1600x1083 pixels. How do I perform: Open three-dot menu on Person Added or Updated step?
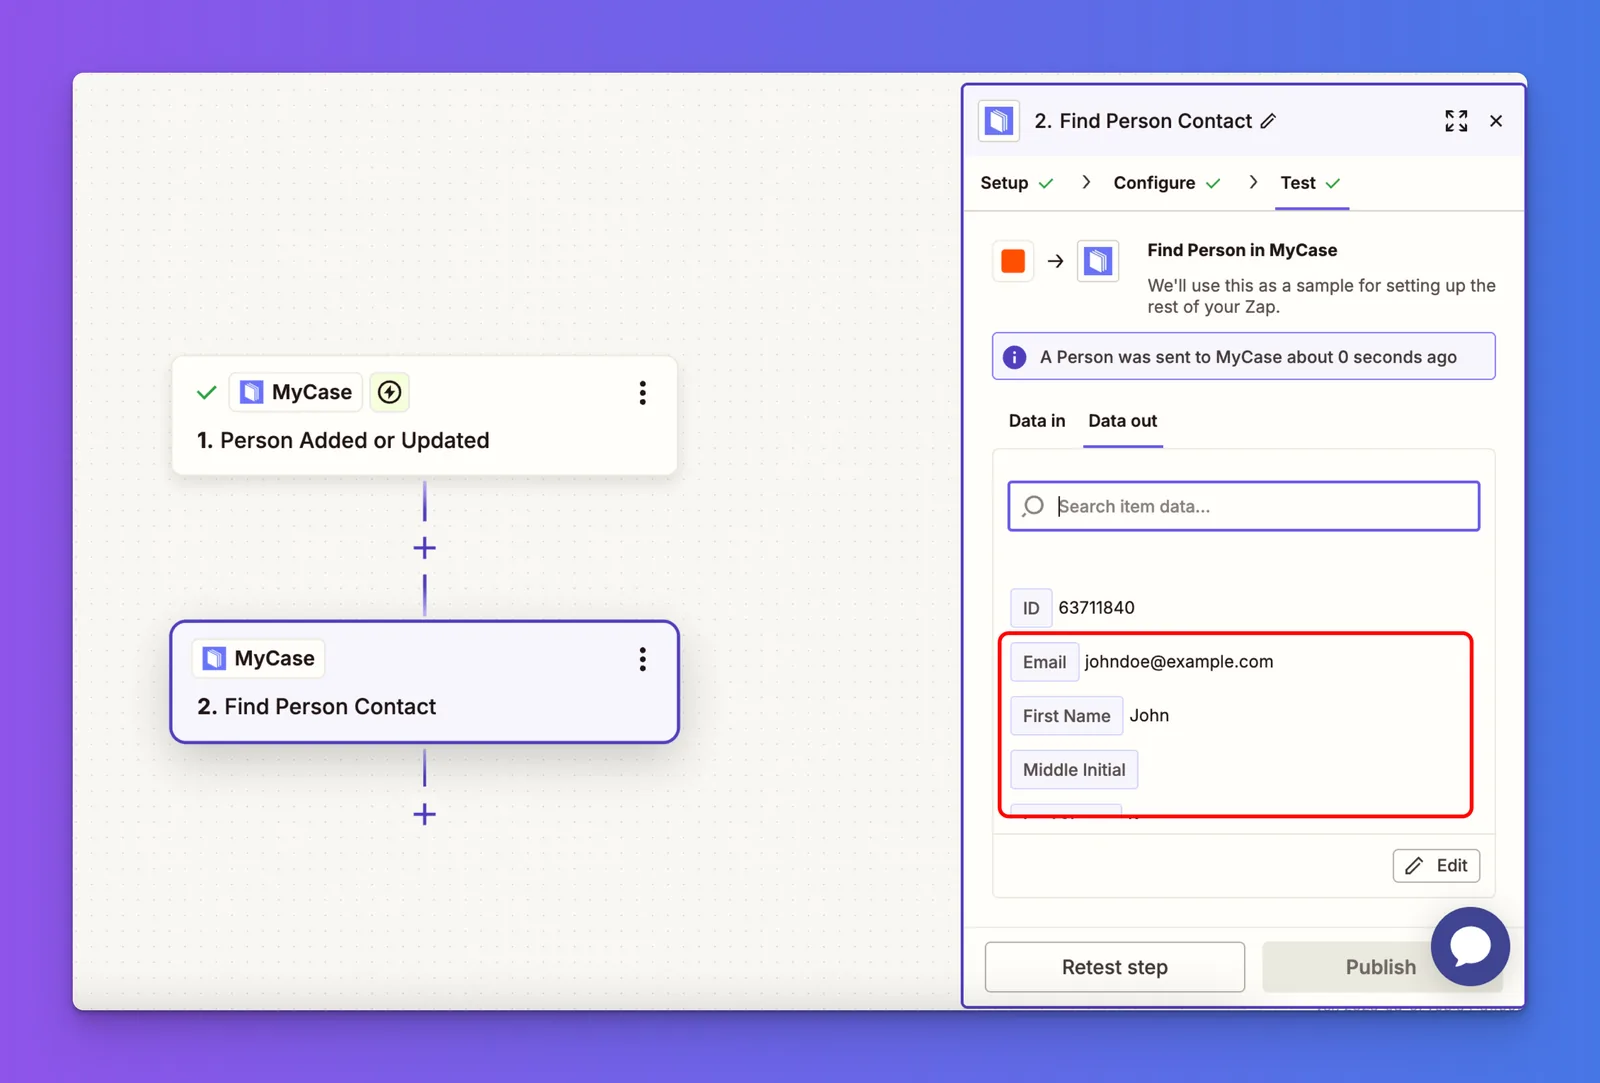point(643,393)
